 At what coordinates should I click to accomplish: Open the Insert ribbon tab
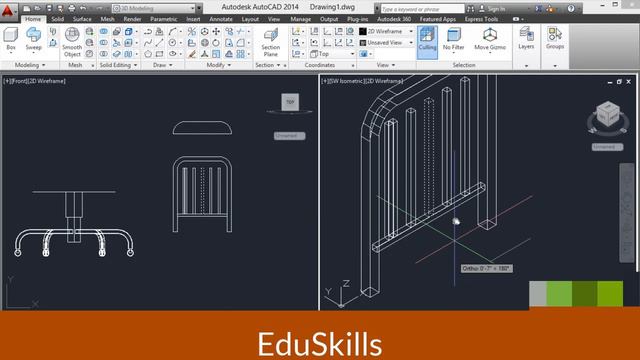(193, 19)
